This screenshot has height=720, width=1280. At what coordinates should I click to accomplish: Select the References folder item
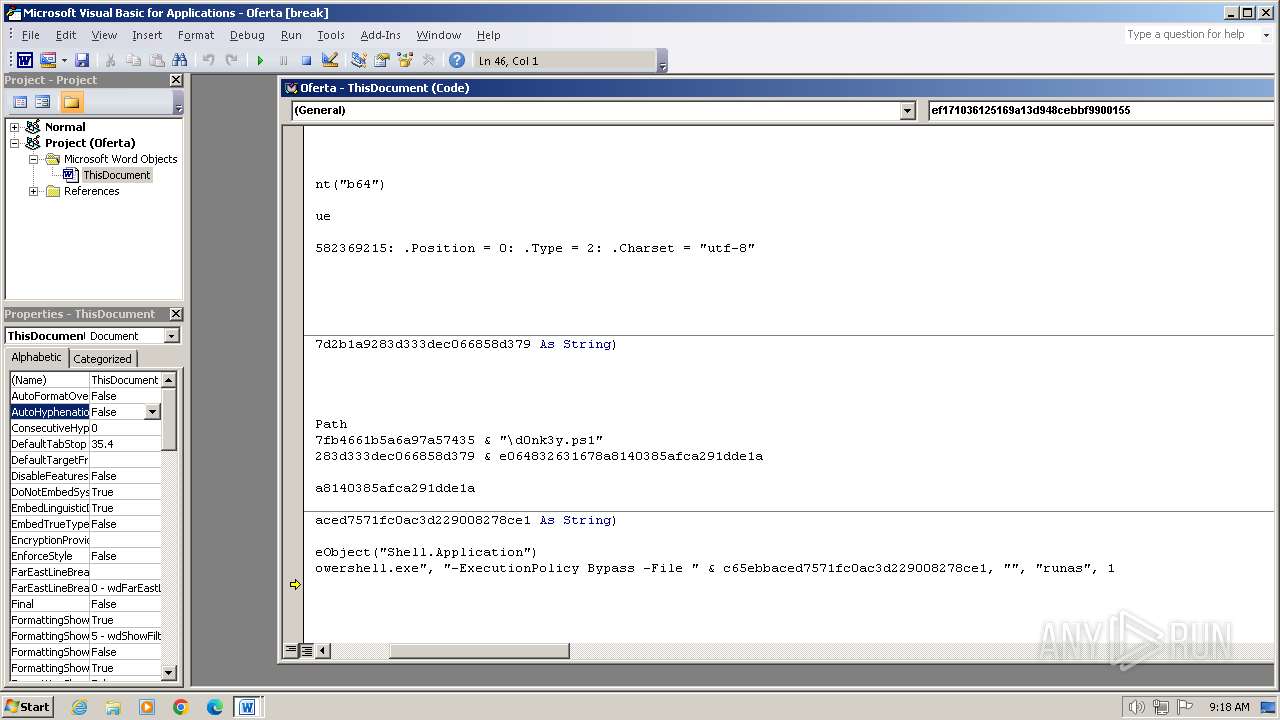click(x=91, y=191)
